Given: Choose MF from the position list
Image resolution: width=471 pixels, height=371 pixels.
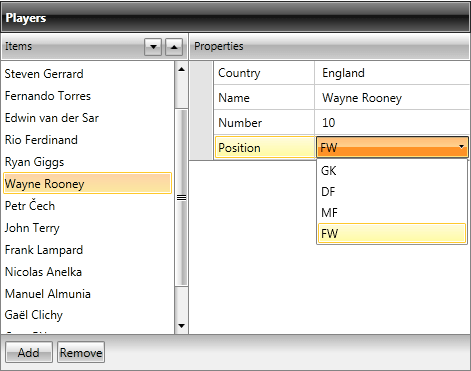Looking at the screenshot, I should point(392,213).
